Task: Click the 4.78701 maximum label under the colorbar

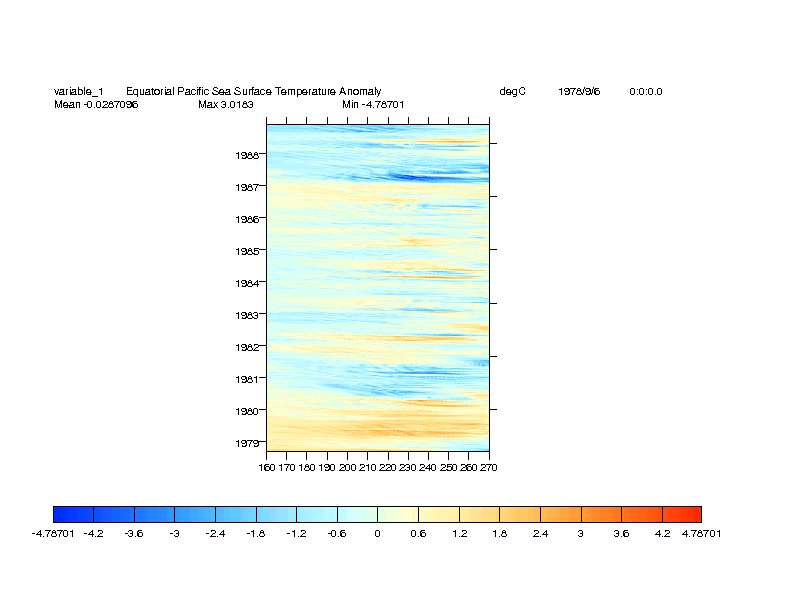Action: pyautogui.click(x=701, y=534)
